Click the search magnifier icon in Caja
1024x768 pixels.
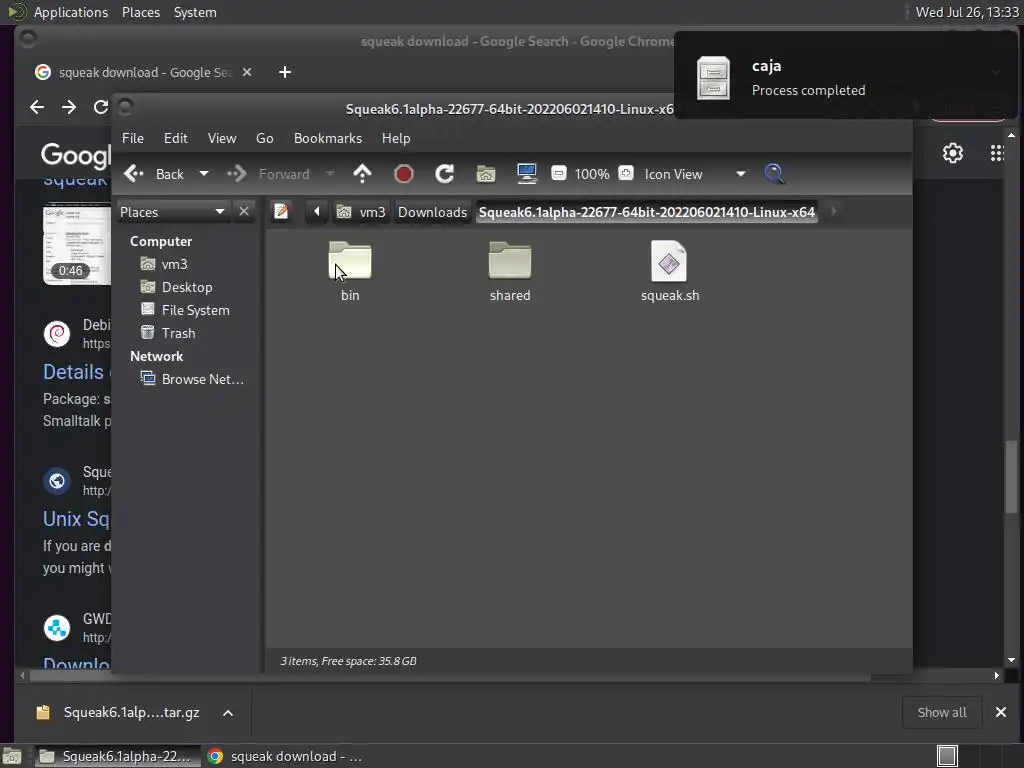point(775,174)
